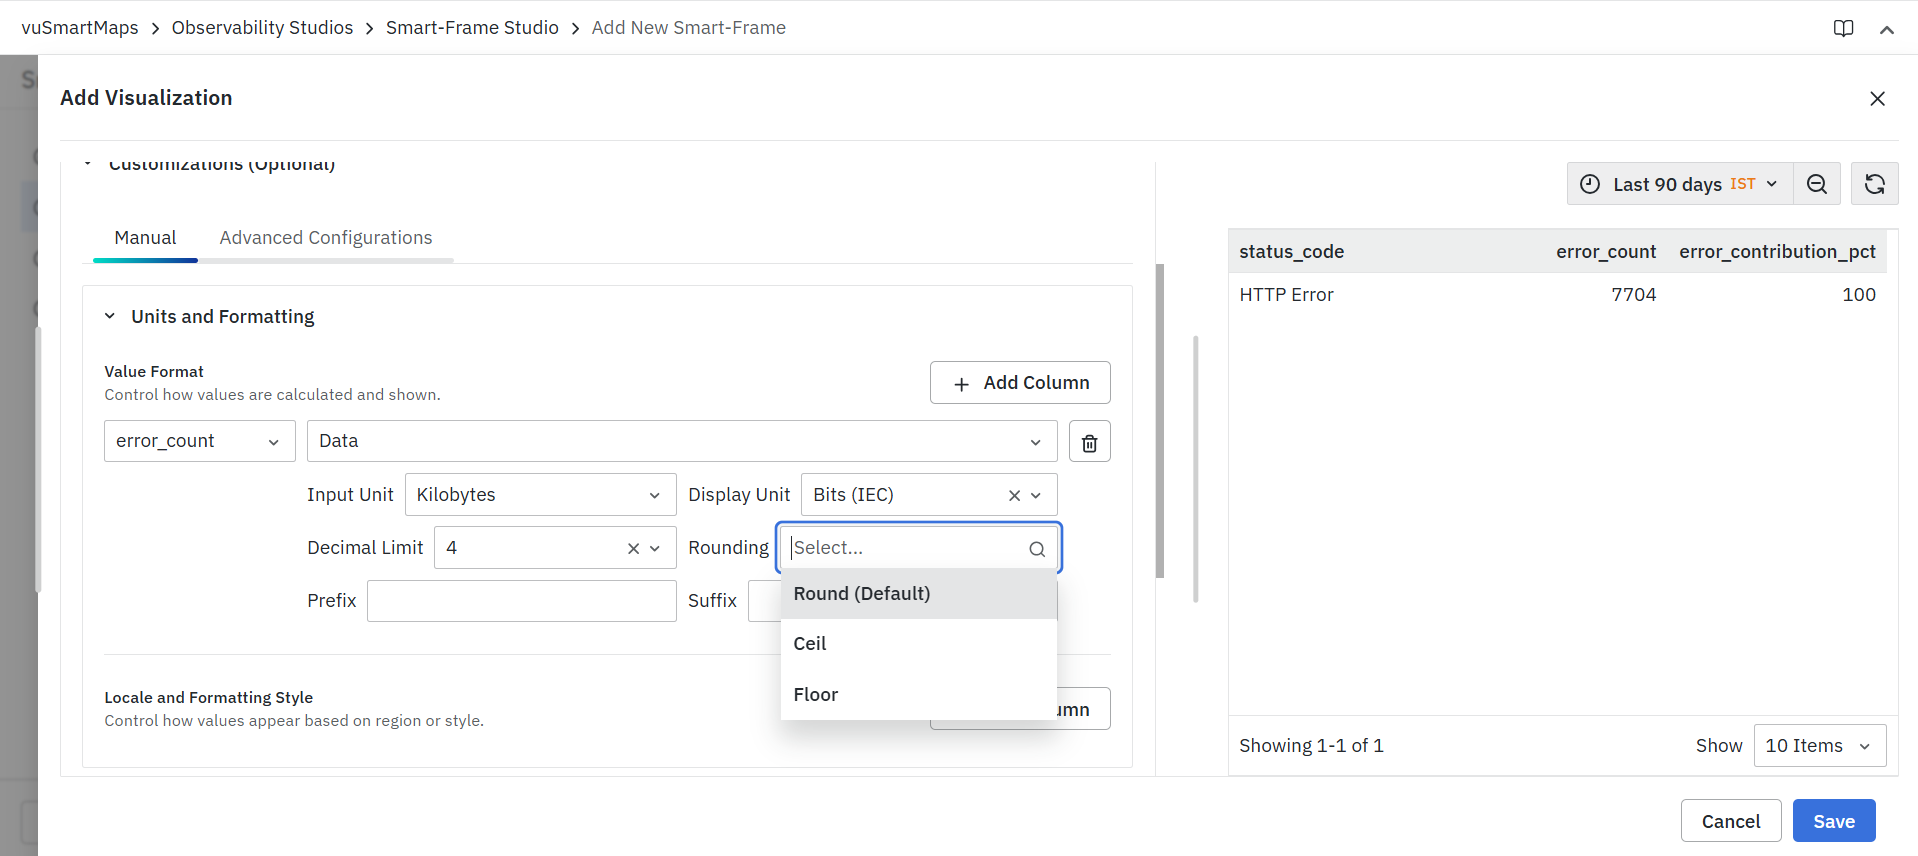The width and height of the screenshot is (1918, 856).
Task: Open the 10 Items page size dropdown
Action: [x=1820, y=746]
